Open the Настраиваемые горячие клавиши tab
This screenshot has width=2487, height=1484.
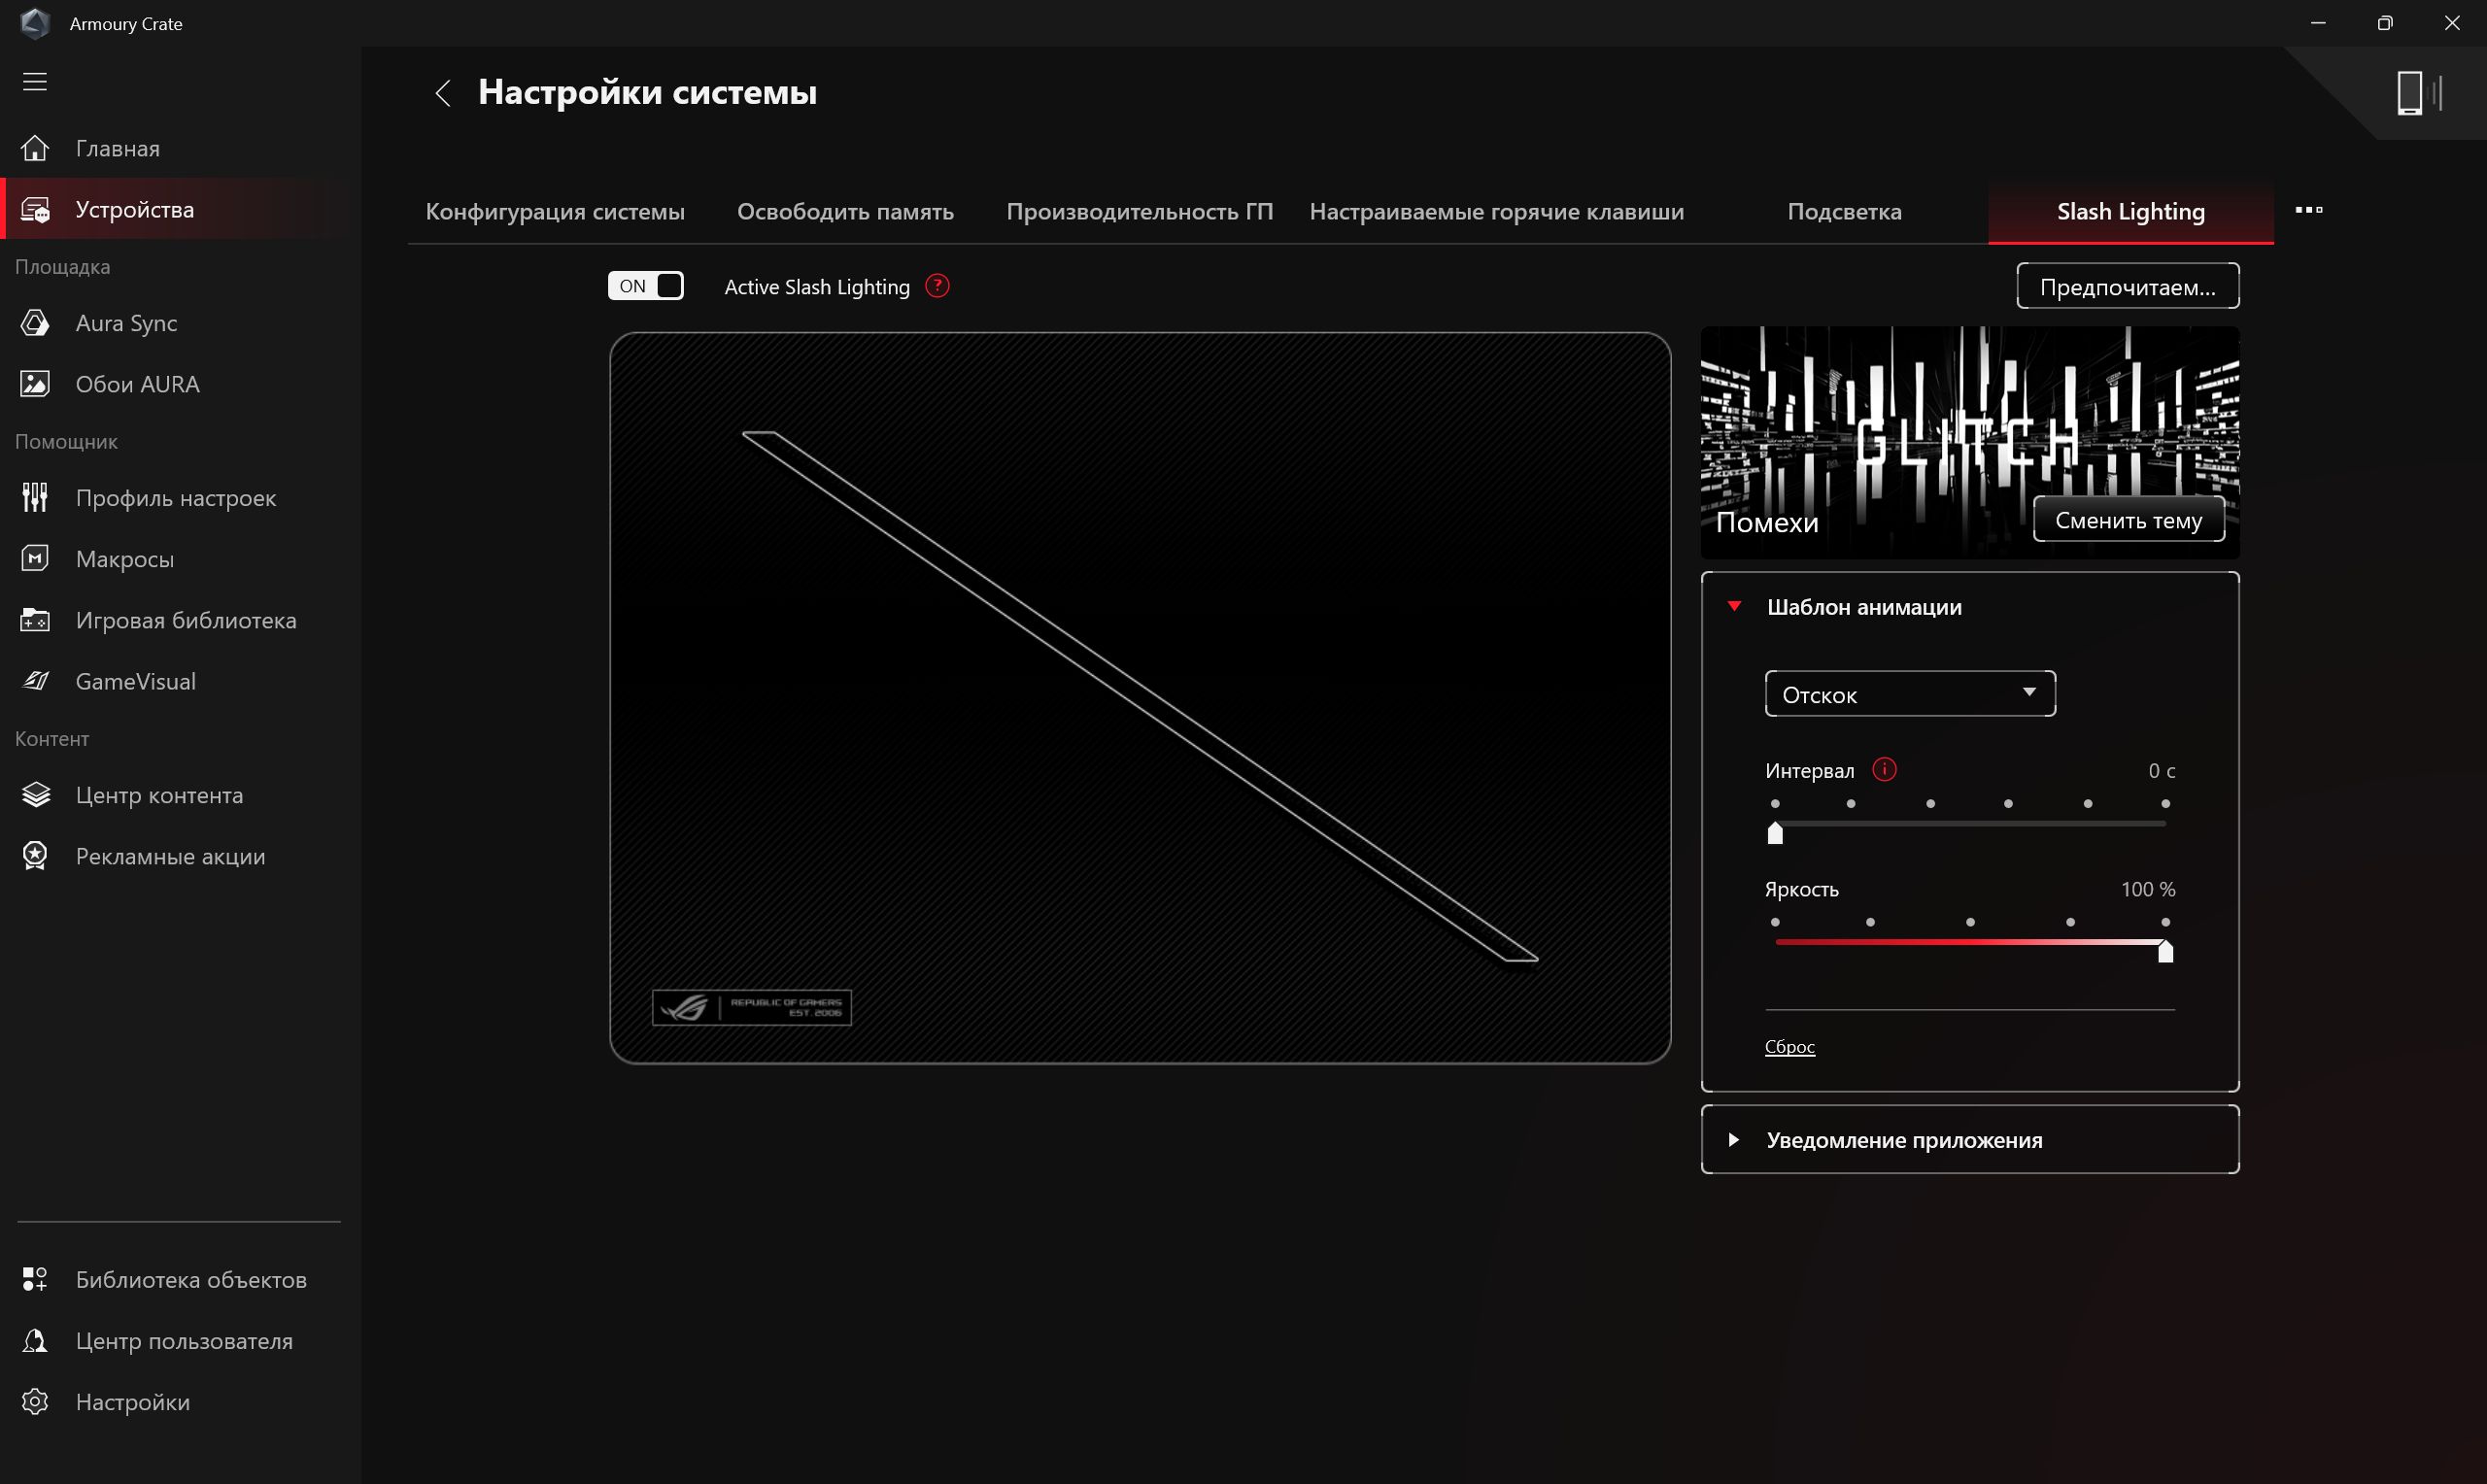click(x=1496, y=211)
